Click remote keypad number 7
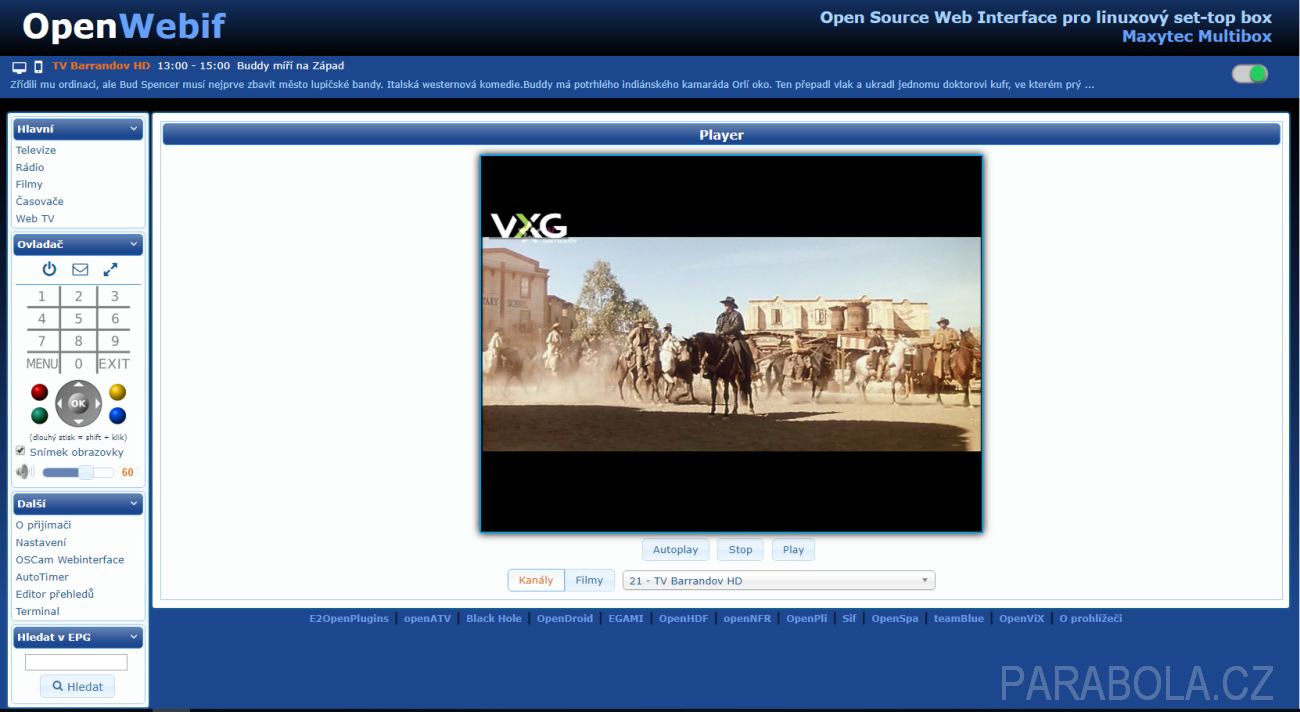This screenshot has height=712, width=1300. tap(42, 341)
